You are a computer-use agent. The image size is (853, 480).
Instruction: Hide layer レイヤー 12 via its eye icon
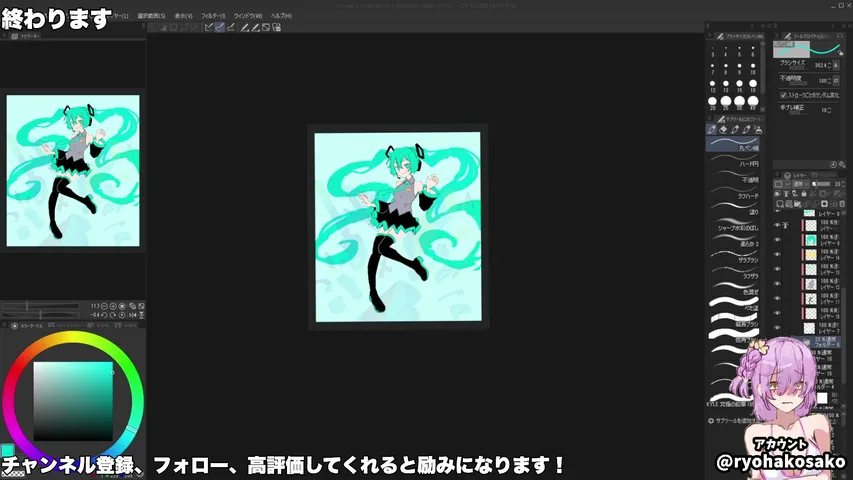pos(777,284)
